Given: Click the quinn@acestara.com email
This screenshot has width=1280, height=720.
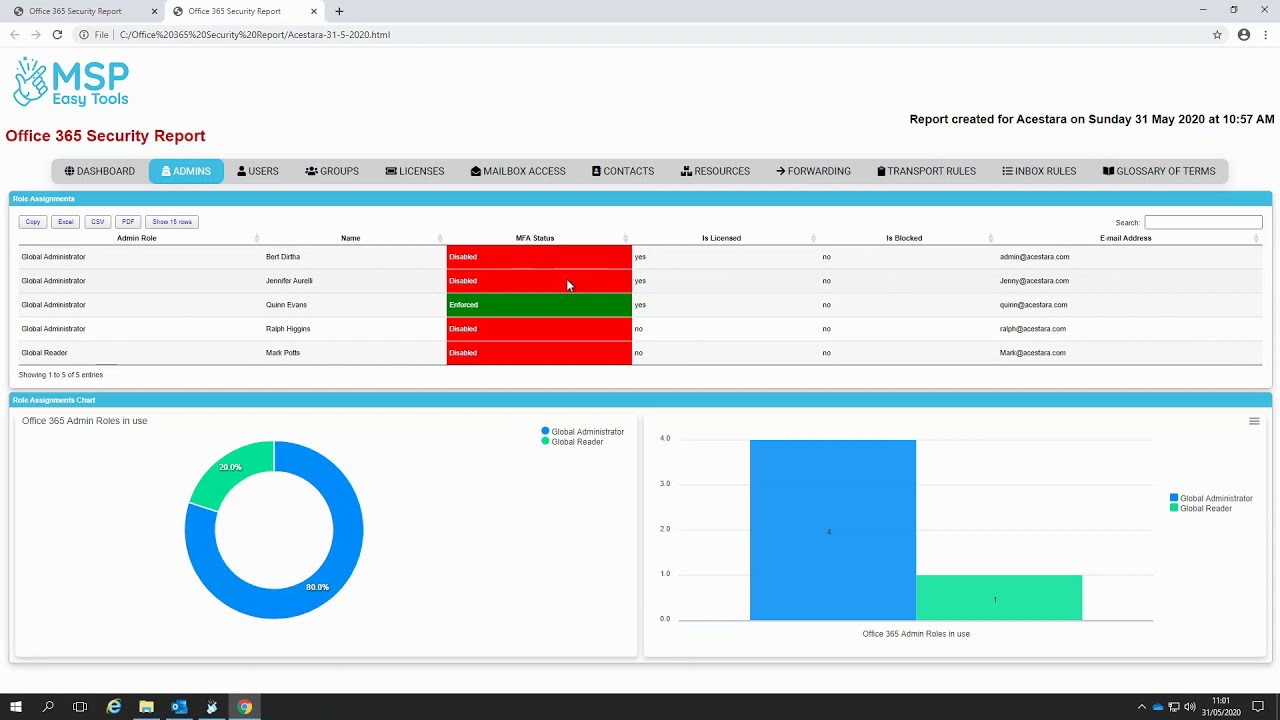Looking at the screenshot, I should coord(1033,305).
